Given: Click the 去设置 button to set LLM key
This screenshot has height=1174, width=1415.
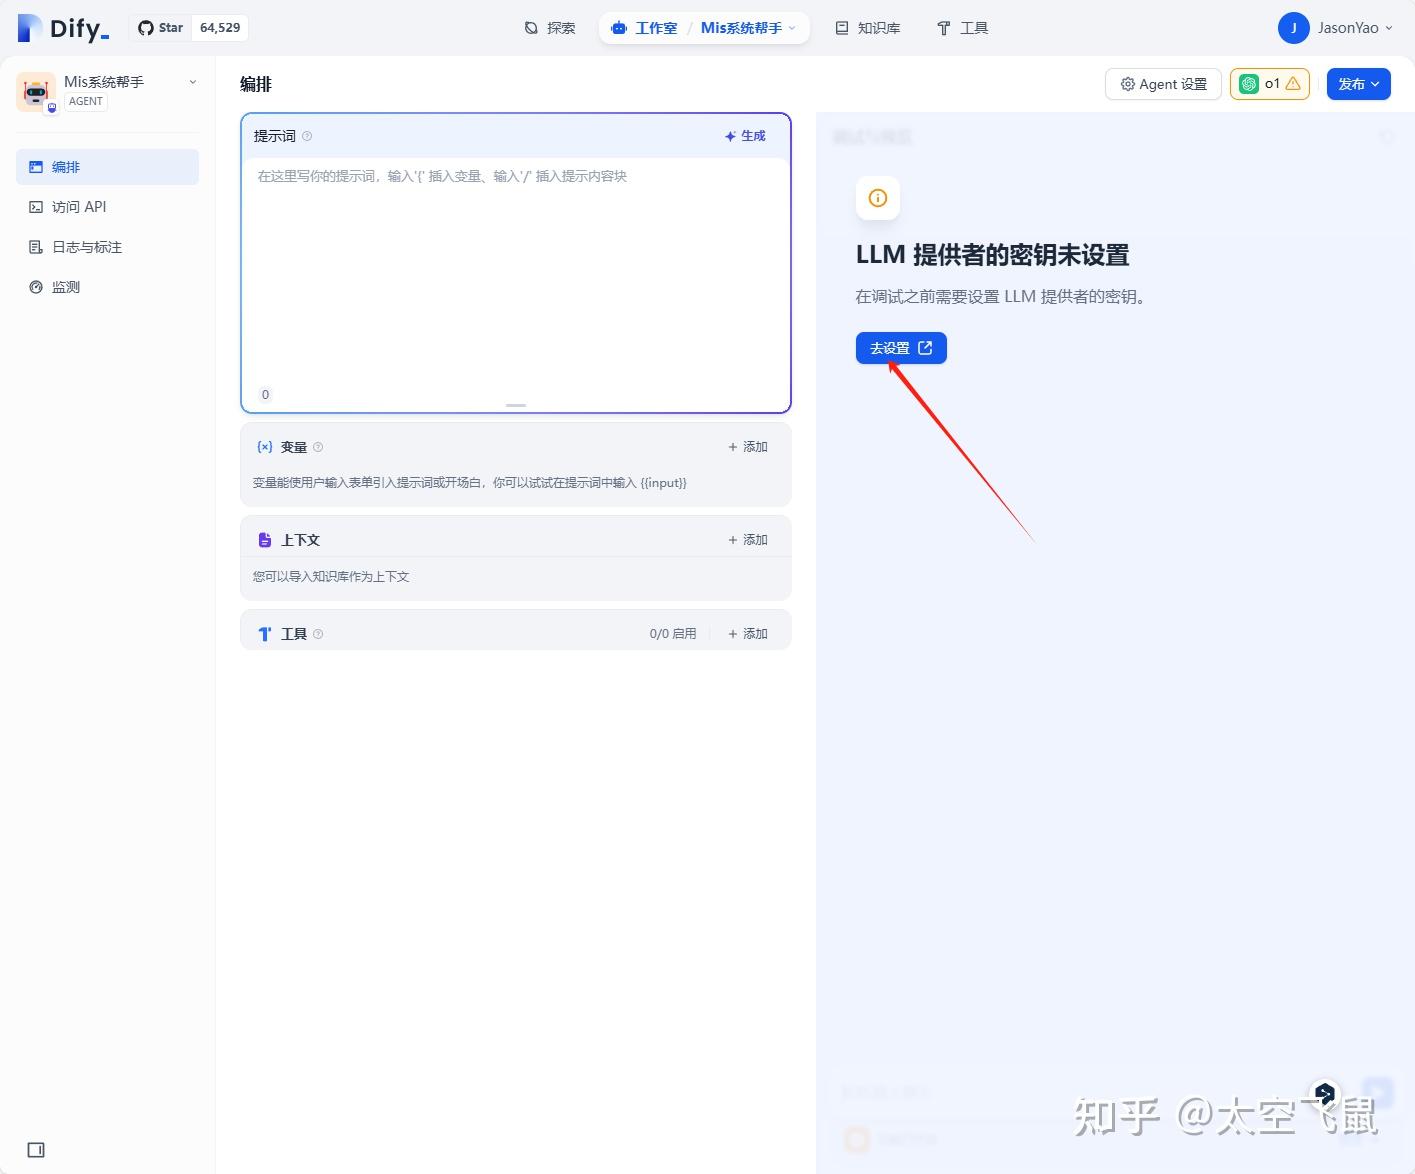Looking at the screenshot, I should pyautogui.click(x=899, y=347).
